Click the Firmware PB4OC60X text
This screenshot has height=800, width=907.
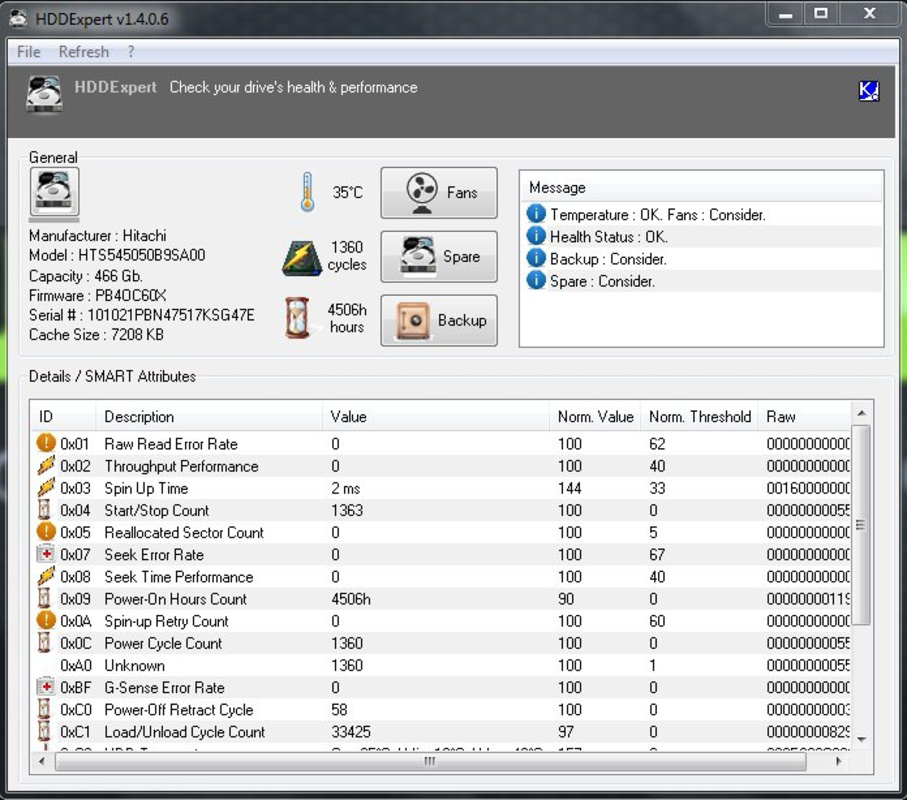[98, 295]
